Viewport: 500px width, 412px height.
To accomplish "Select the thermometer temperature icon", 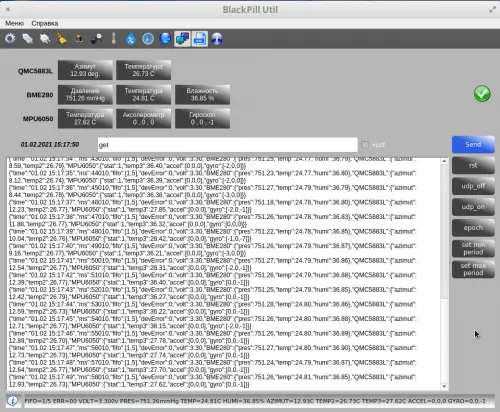I will pos(114,39).
